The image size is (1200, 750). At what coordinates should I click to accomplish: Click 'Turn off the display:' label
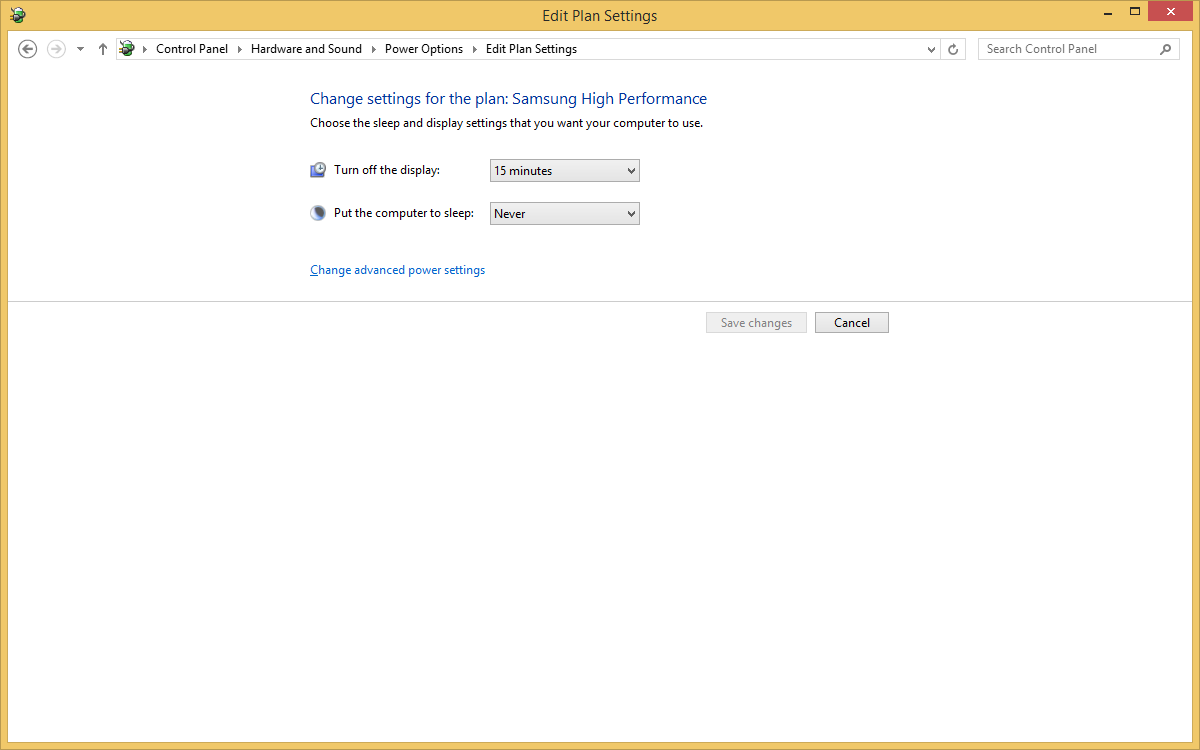[x=387, y=170]
